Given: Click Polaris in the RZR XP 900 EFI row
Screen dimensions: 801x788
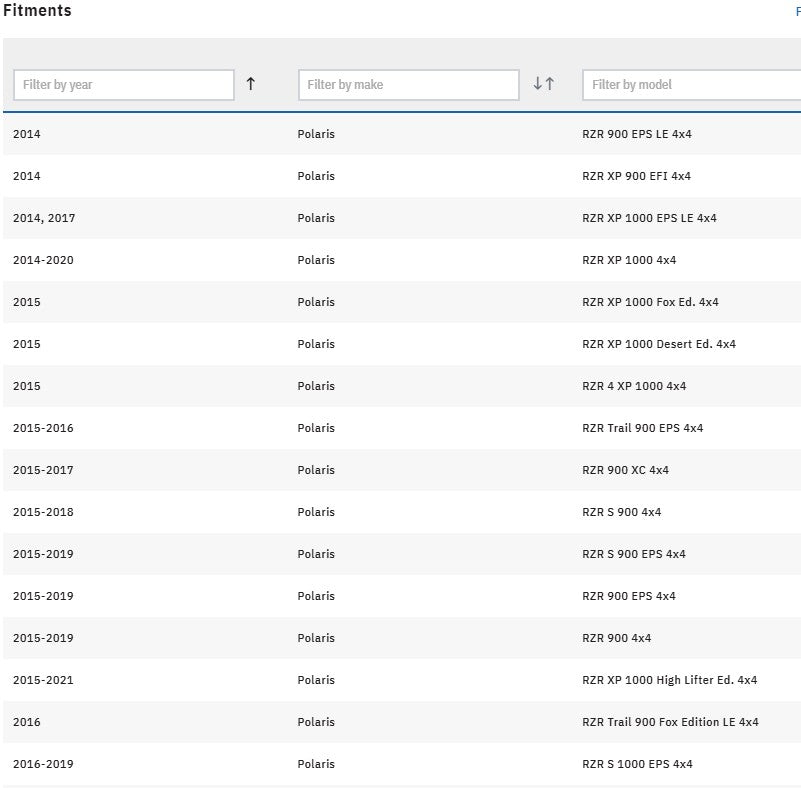Looking at the screenshot, I should click(316, 176).
